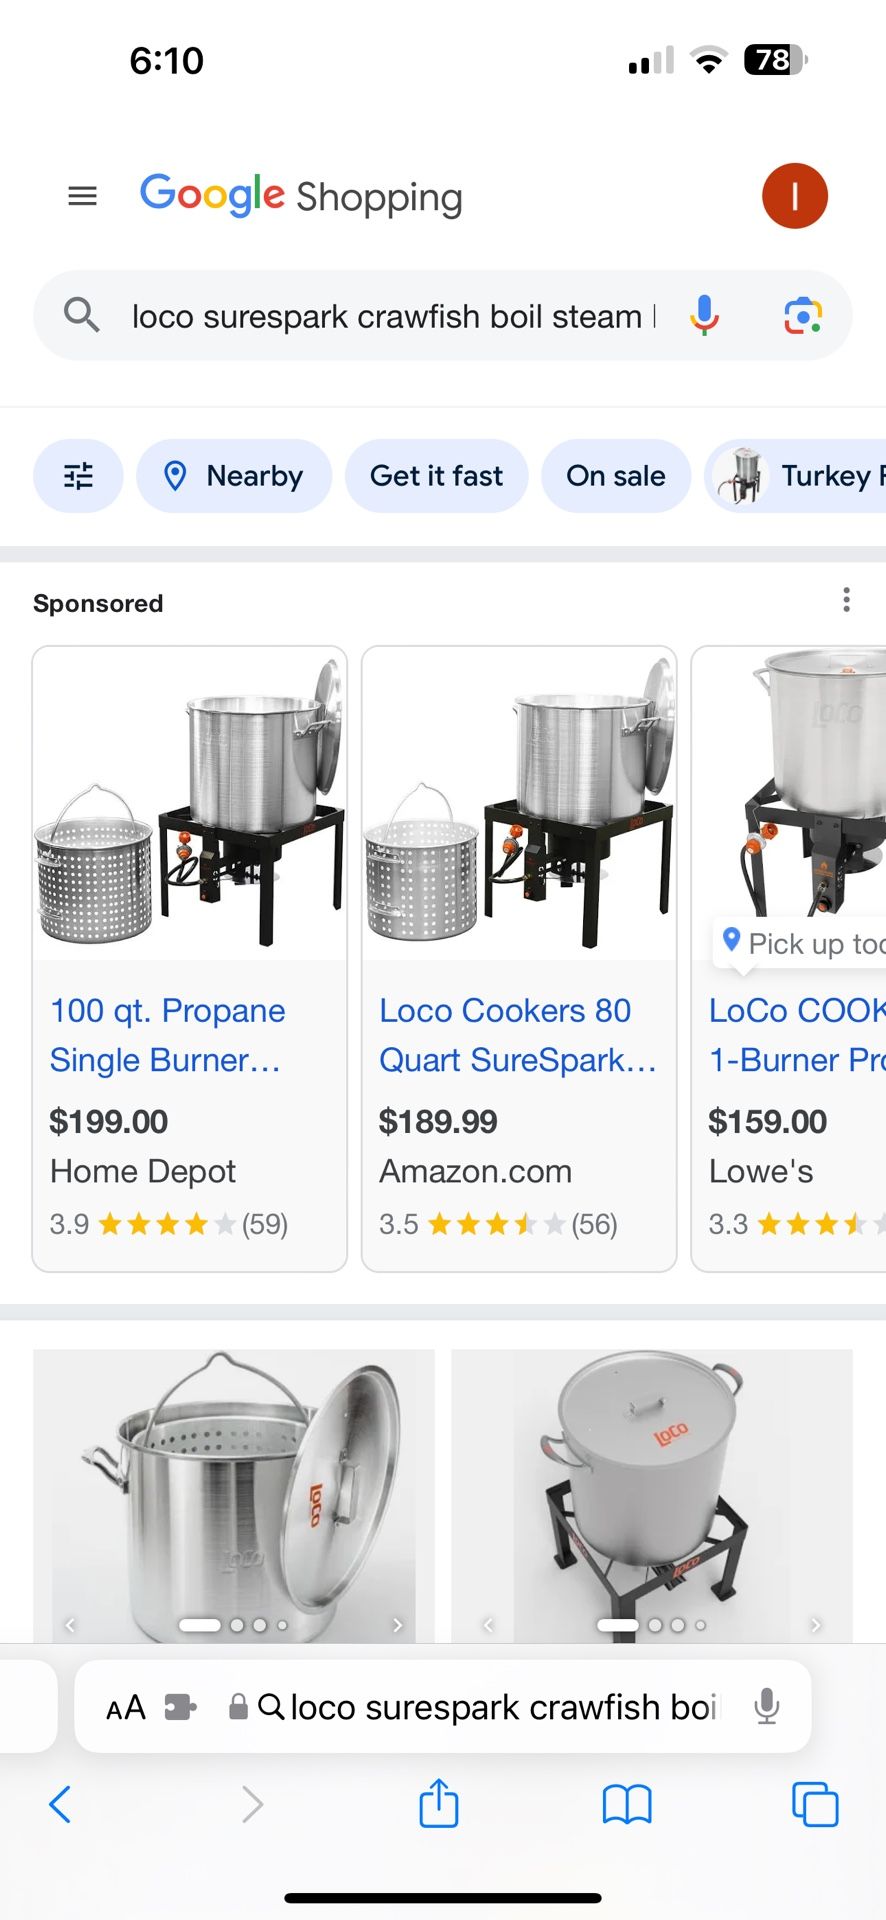Toggle the Nearby filter chip
The height and width of the screenshot is (1920, 886).
[234, 476]
